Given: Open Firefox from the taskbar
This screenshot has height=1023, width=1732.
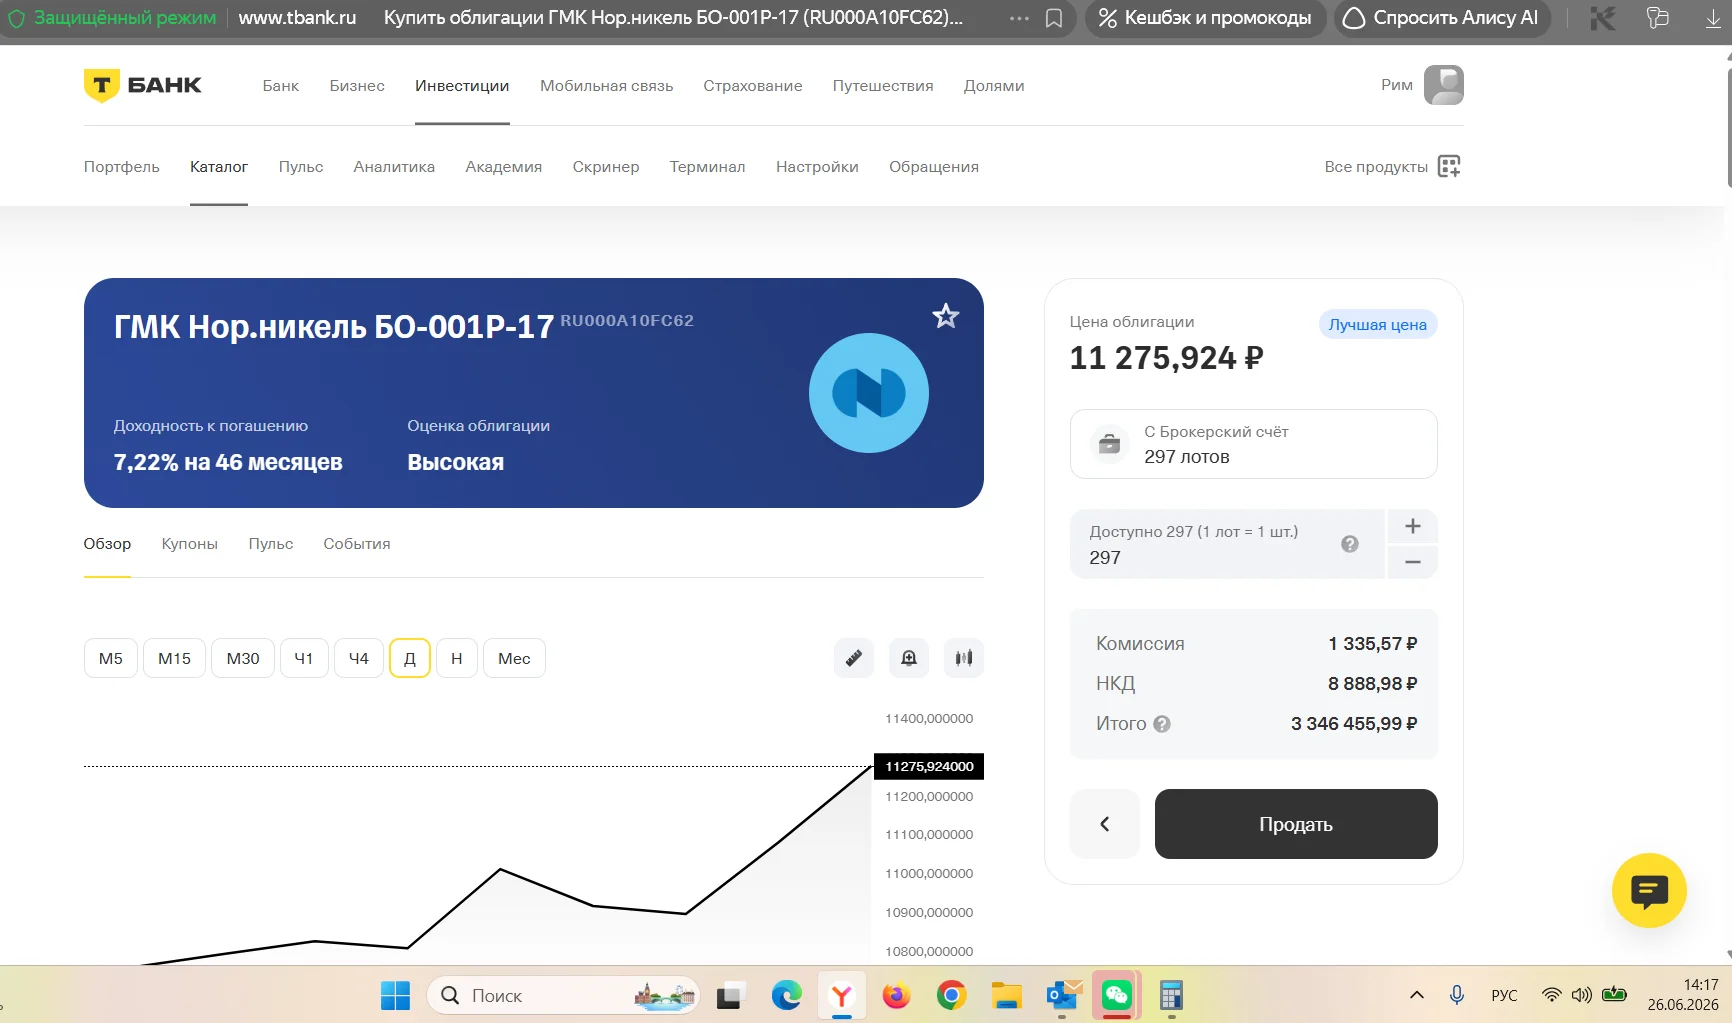Looking at the screenshot, I should point(896,995).
